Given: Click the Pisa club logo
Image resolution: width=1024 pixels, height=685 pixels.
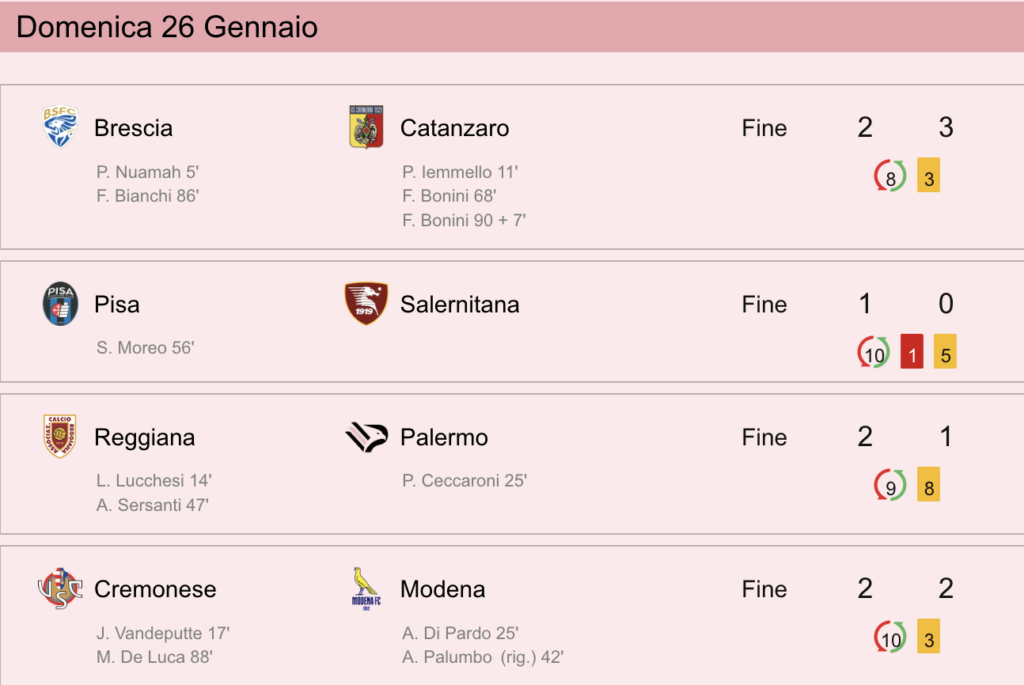Looking at the screenshot, I should (x=60, y=304).
